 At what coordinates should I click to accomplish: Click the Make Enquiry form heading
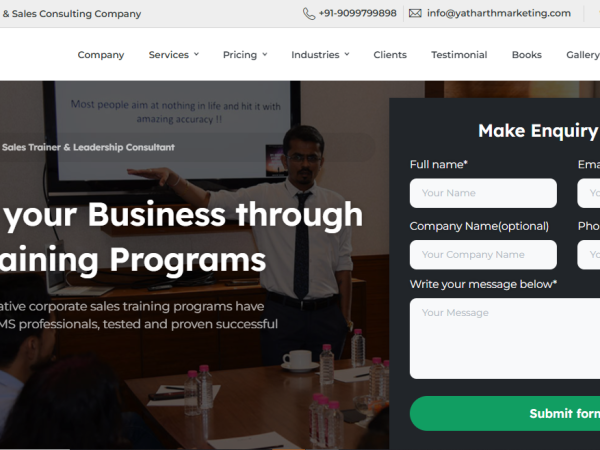538,131
